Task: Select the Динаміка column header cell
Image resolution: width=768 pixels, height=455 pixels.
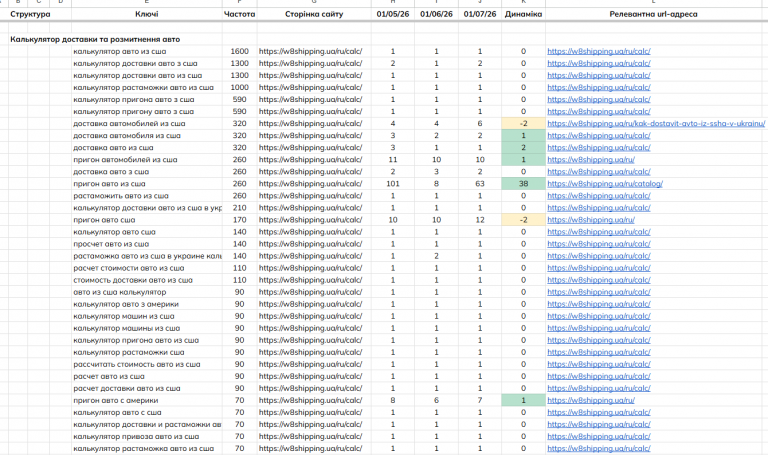Action: [523, 14]
